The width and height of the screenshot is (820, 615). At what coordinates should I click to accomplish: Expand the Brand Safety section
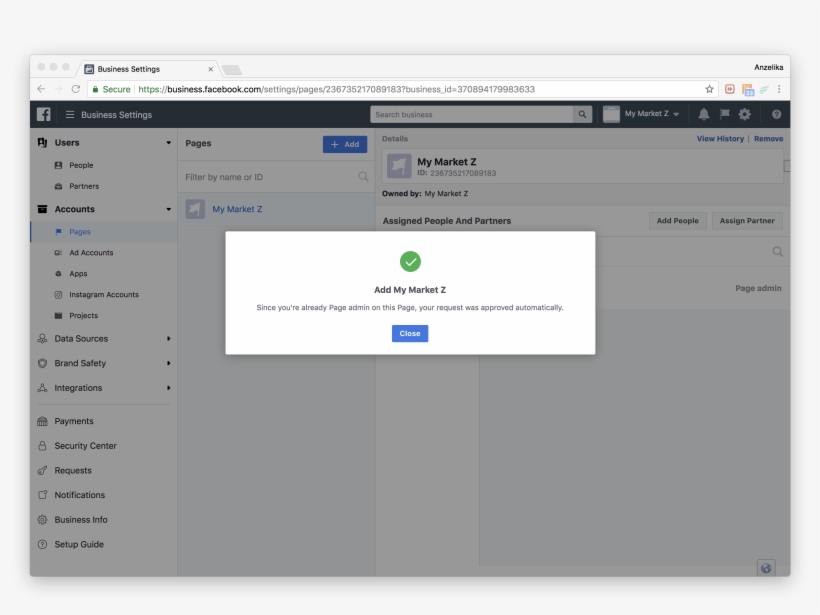pos(168,363)
